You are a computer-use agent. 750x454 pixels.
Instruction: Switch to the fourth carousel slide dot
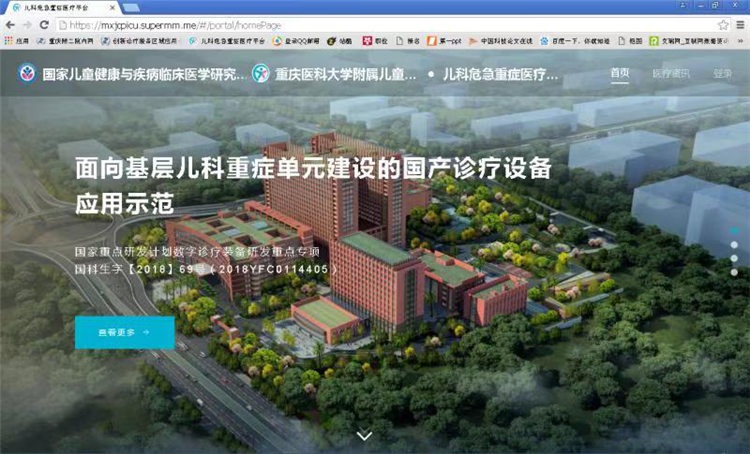pyautogui.click(x=734, y=272)
